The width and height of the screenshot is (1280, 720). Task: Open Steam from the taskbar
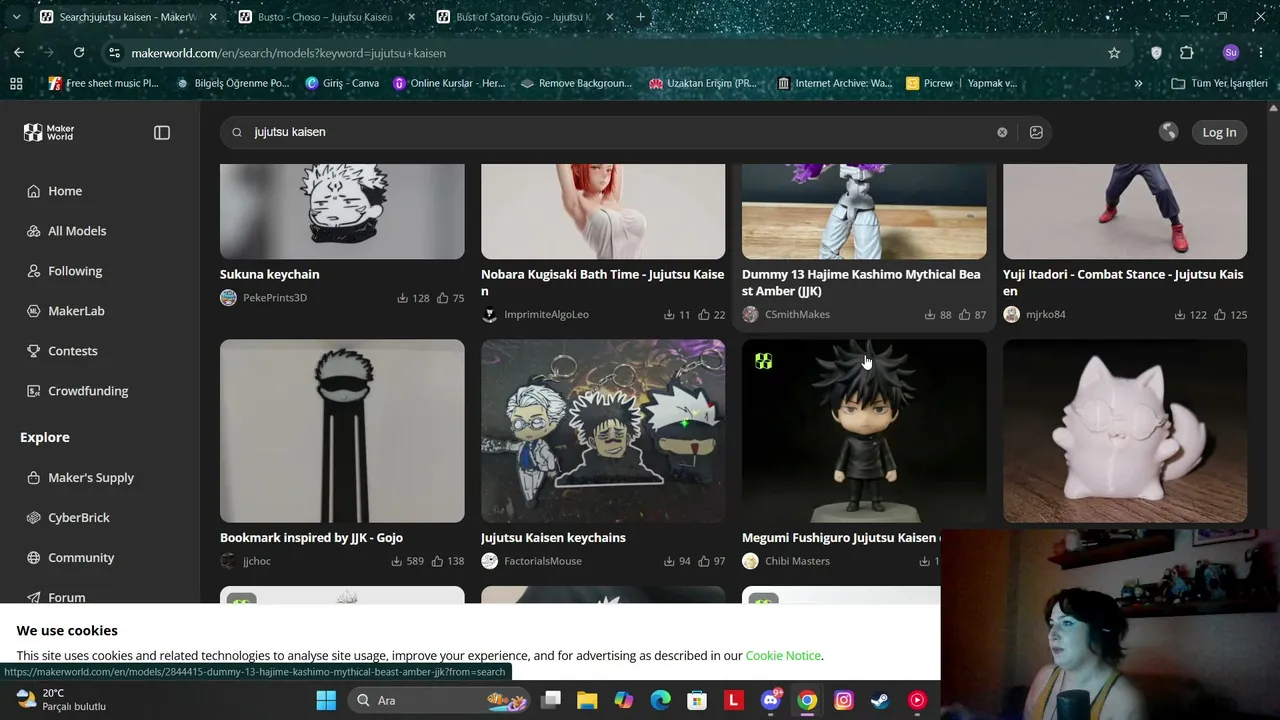880,700
